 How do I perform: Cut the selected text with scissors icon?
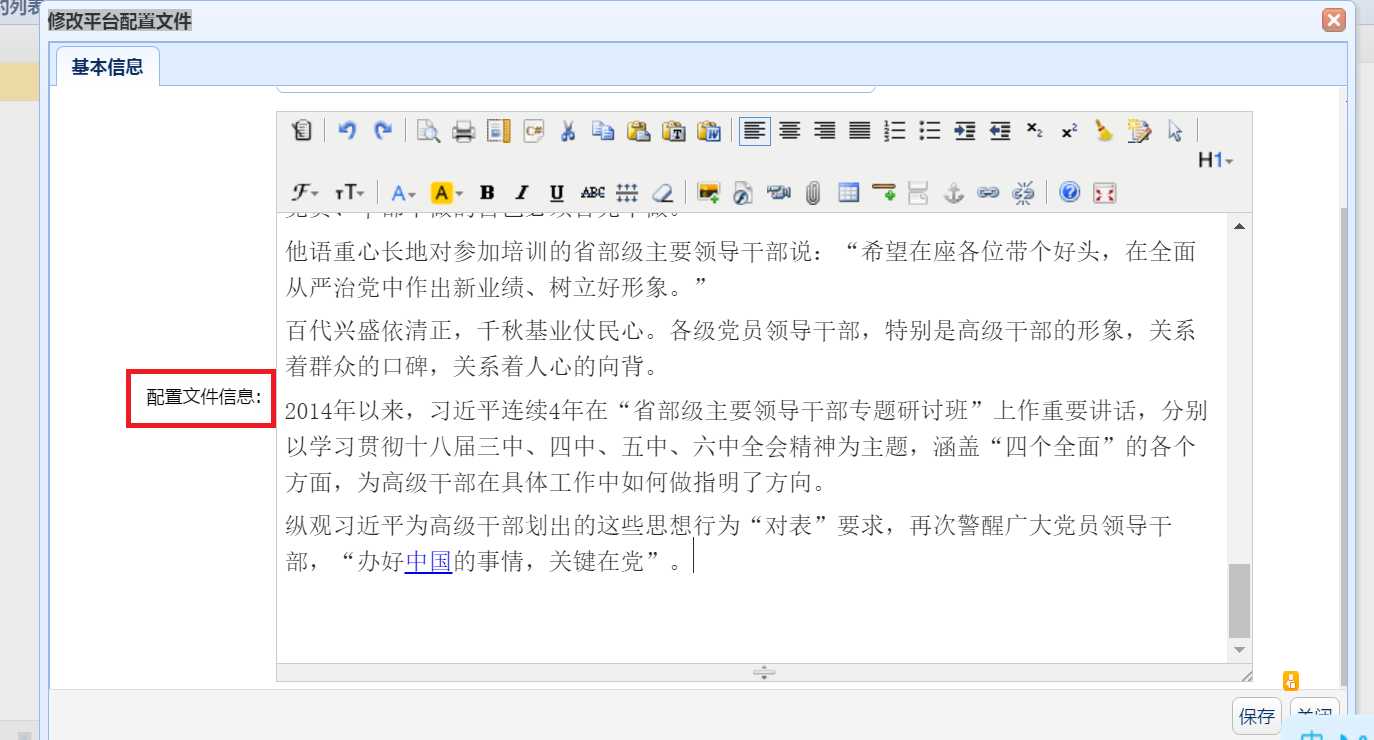(568, 131)
